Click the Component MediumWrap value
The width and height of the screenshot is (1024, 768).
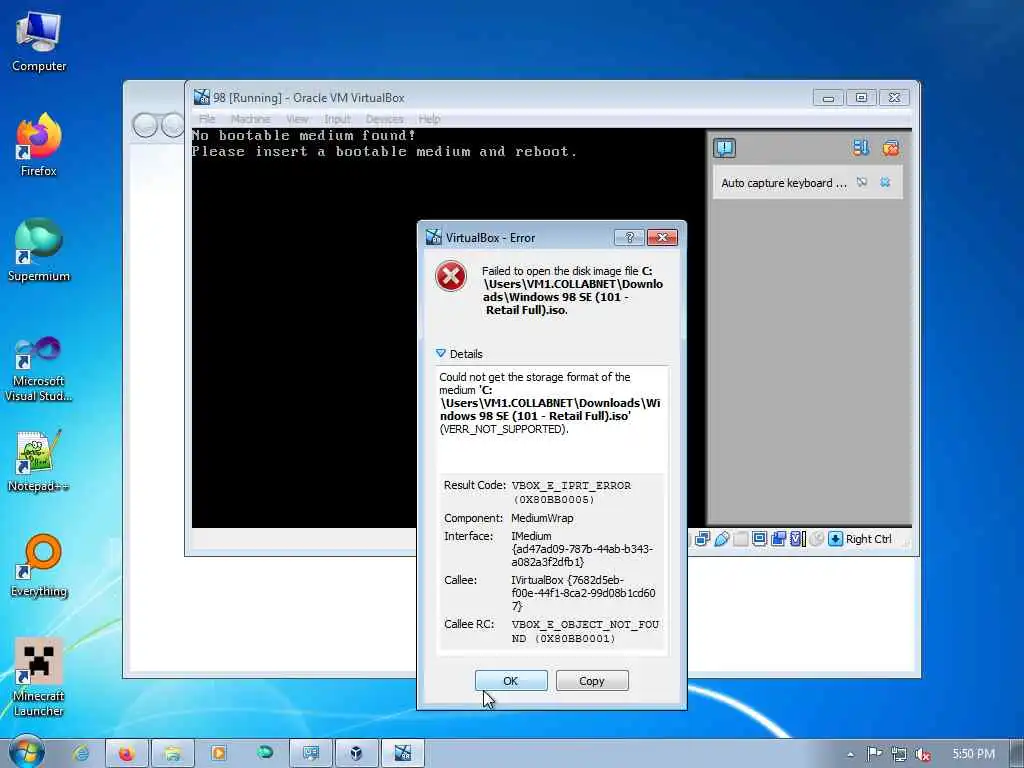point(542,518)
